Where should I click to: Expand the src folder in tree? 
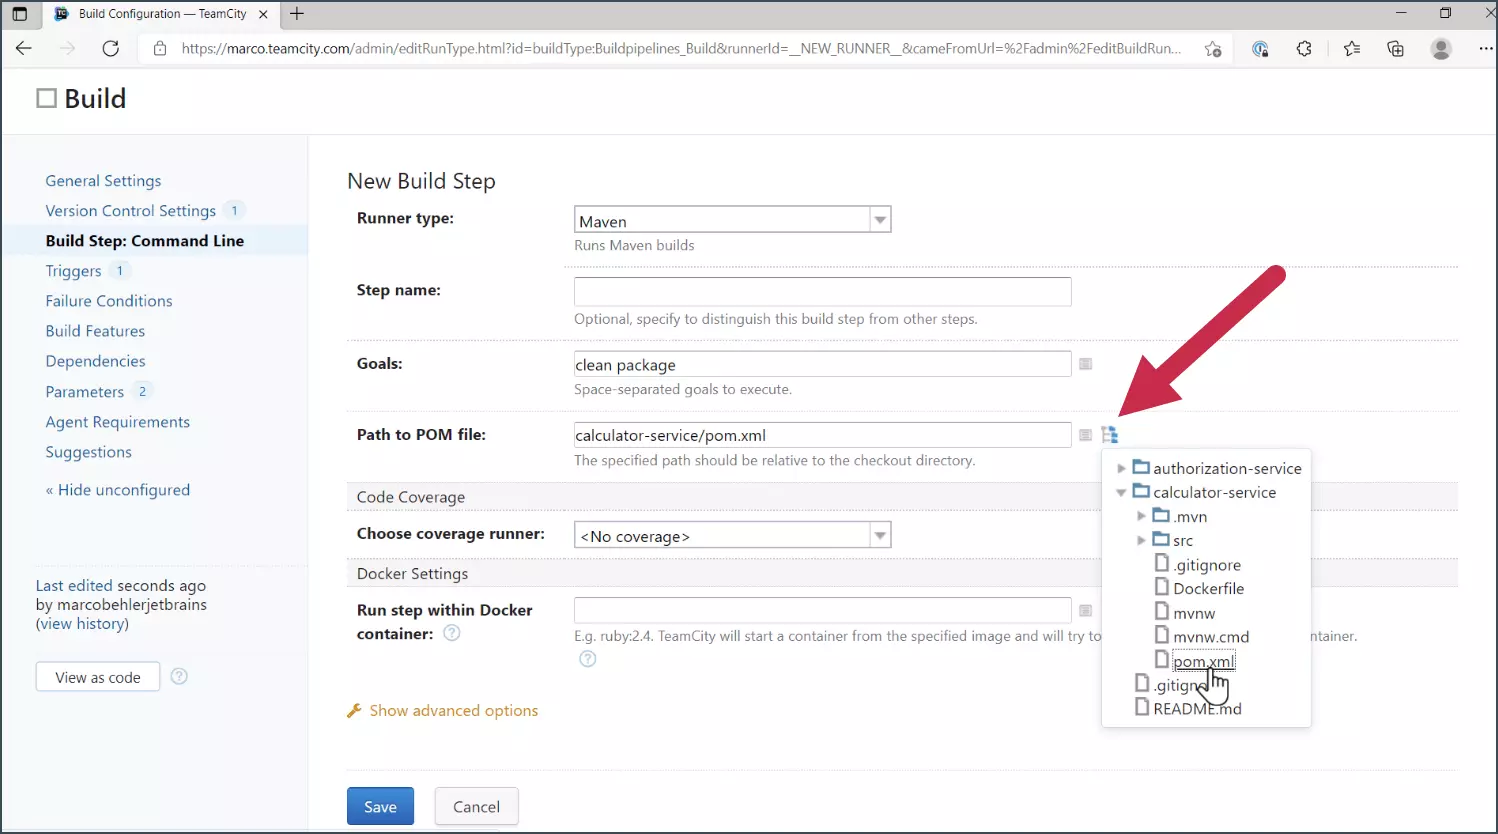1141,540
